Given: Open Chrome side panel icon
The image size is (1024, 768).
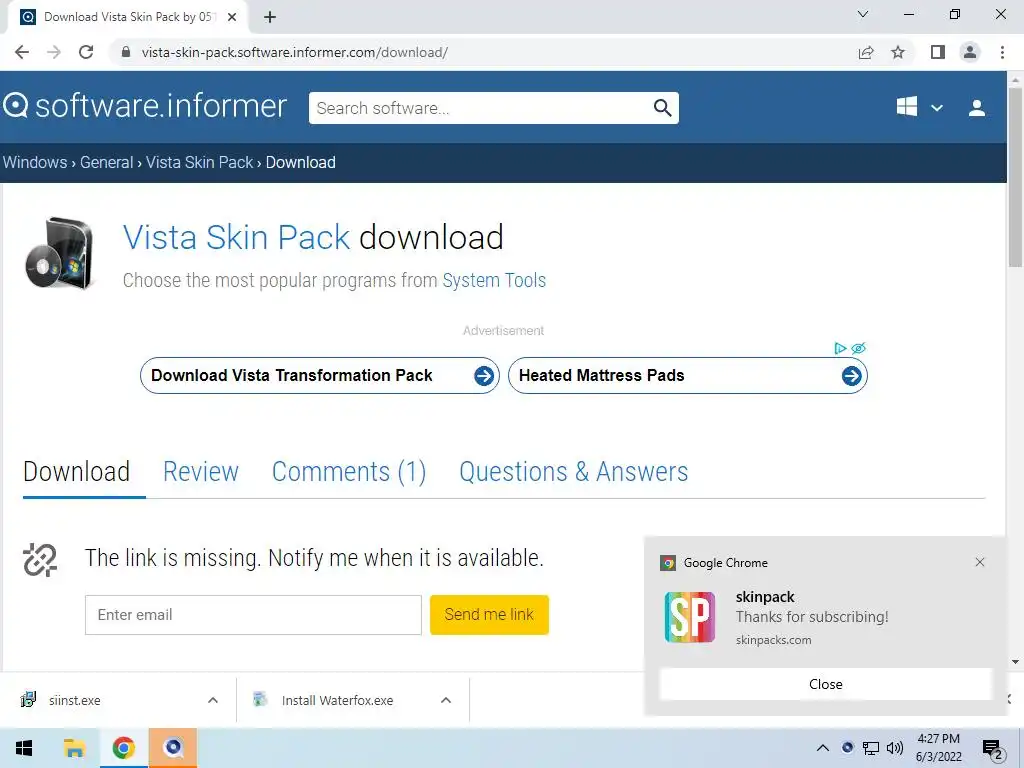Looking at the screenshot, I should point(938,52).
